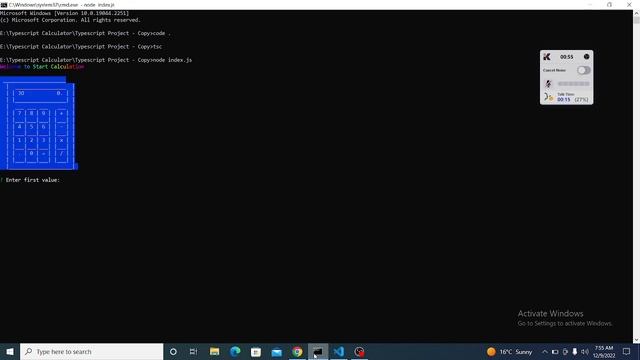Click the round dark button in Krisp widget
640x360 pixels.
587,57
